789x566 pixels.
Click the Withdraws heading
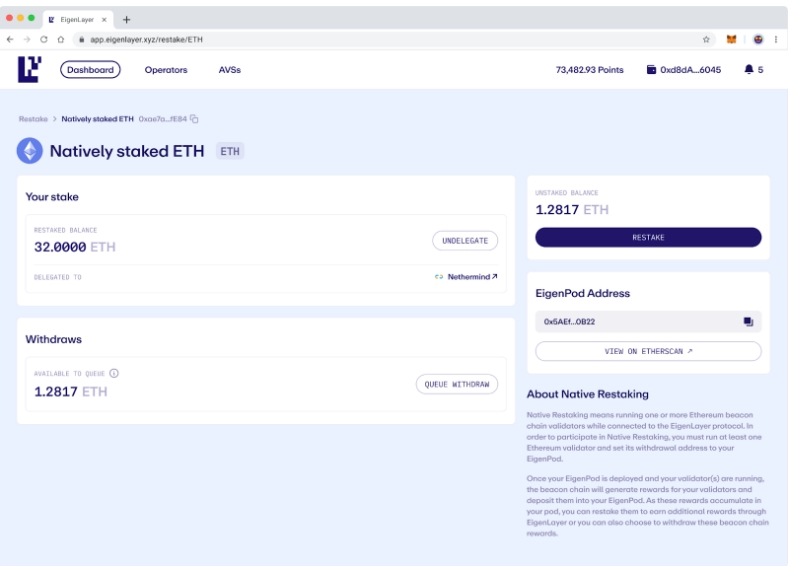tap(53, 339)
